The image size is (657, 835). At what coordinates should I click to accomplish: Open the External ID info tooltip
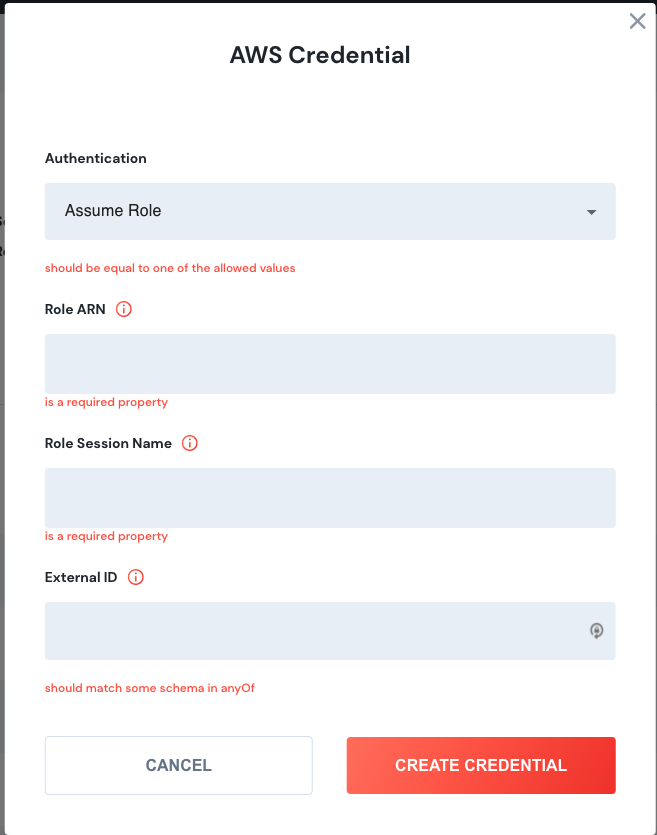click(x=136, y=577)
